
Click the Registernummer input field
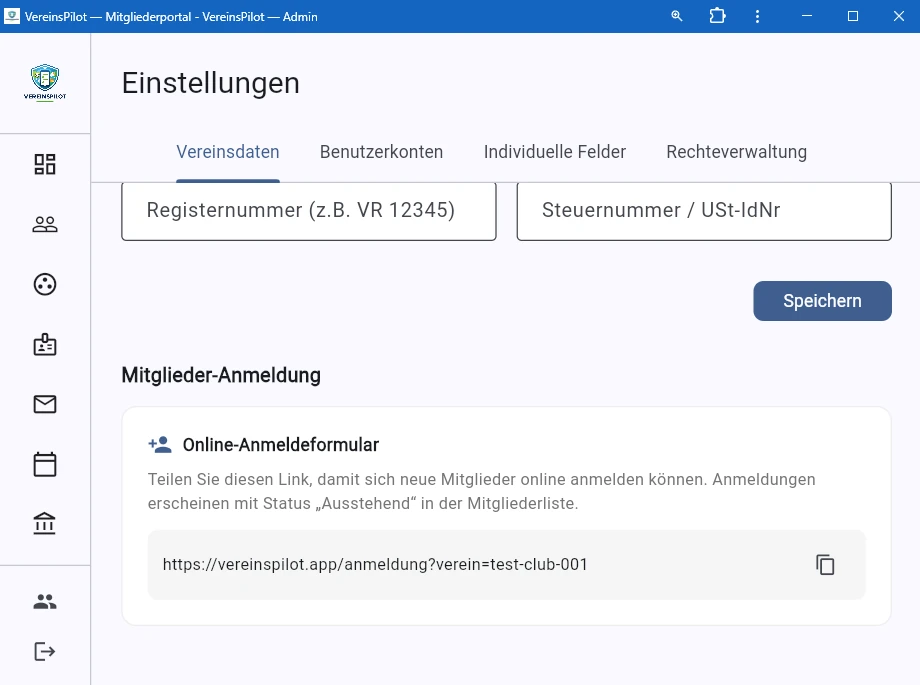(x=308, y=211)
